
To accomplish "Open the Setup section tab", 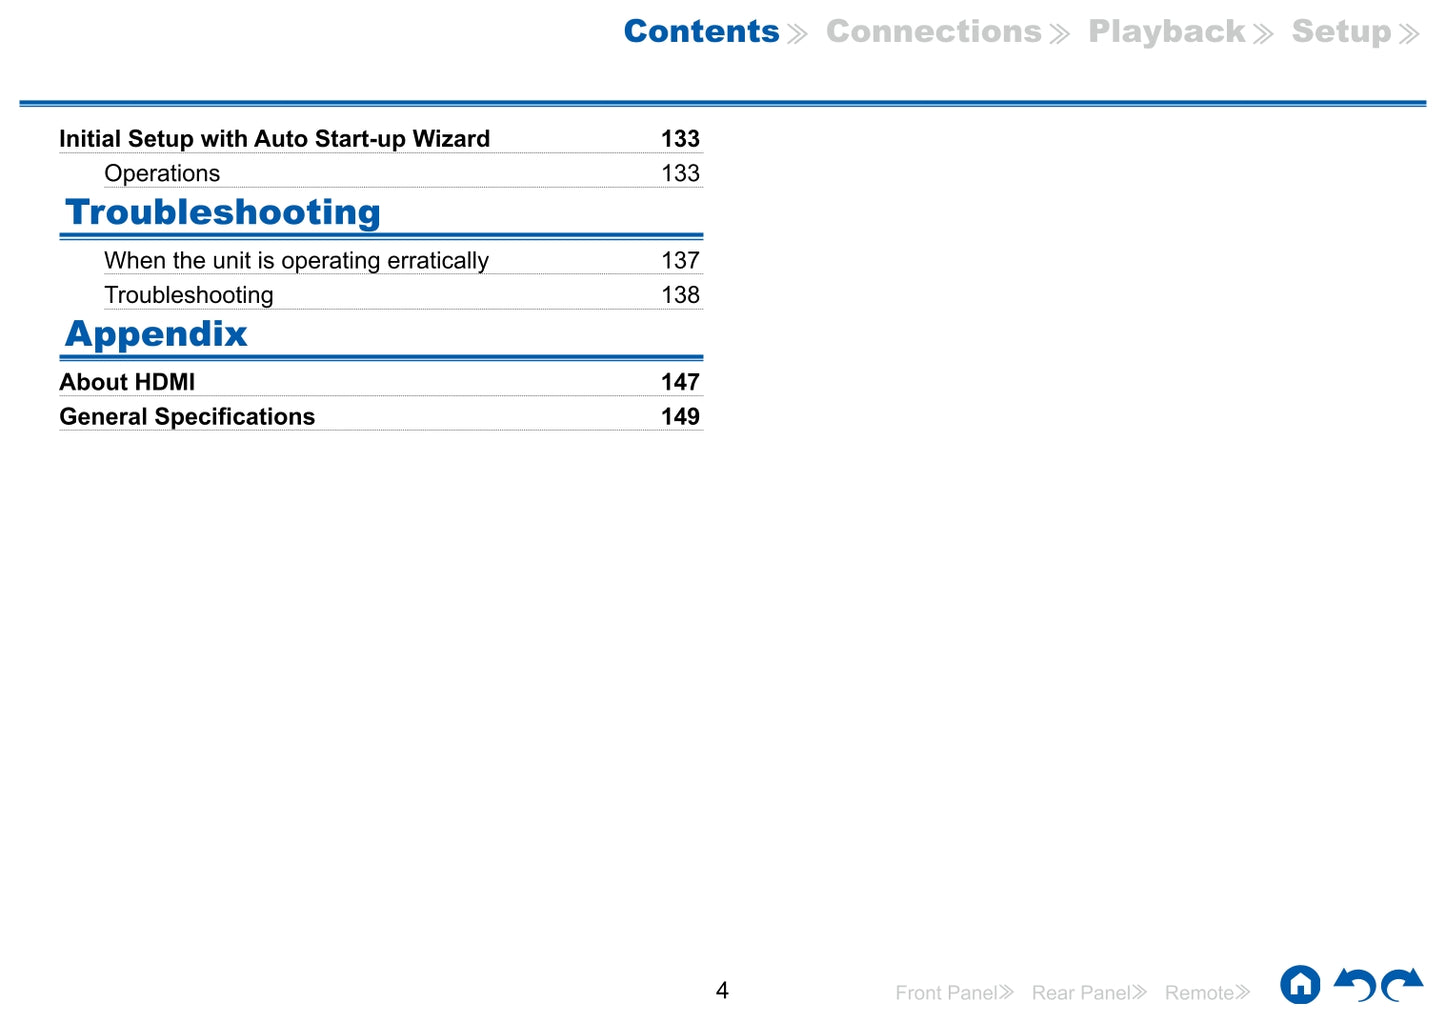I will pyautogui.click(x=1342, y=32).
